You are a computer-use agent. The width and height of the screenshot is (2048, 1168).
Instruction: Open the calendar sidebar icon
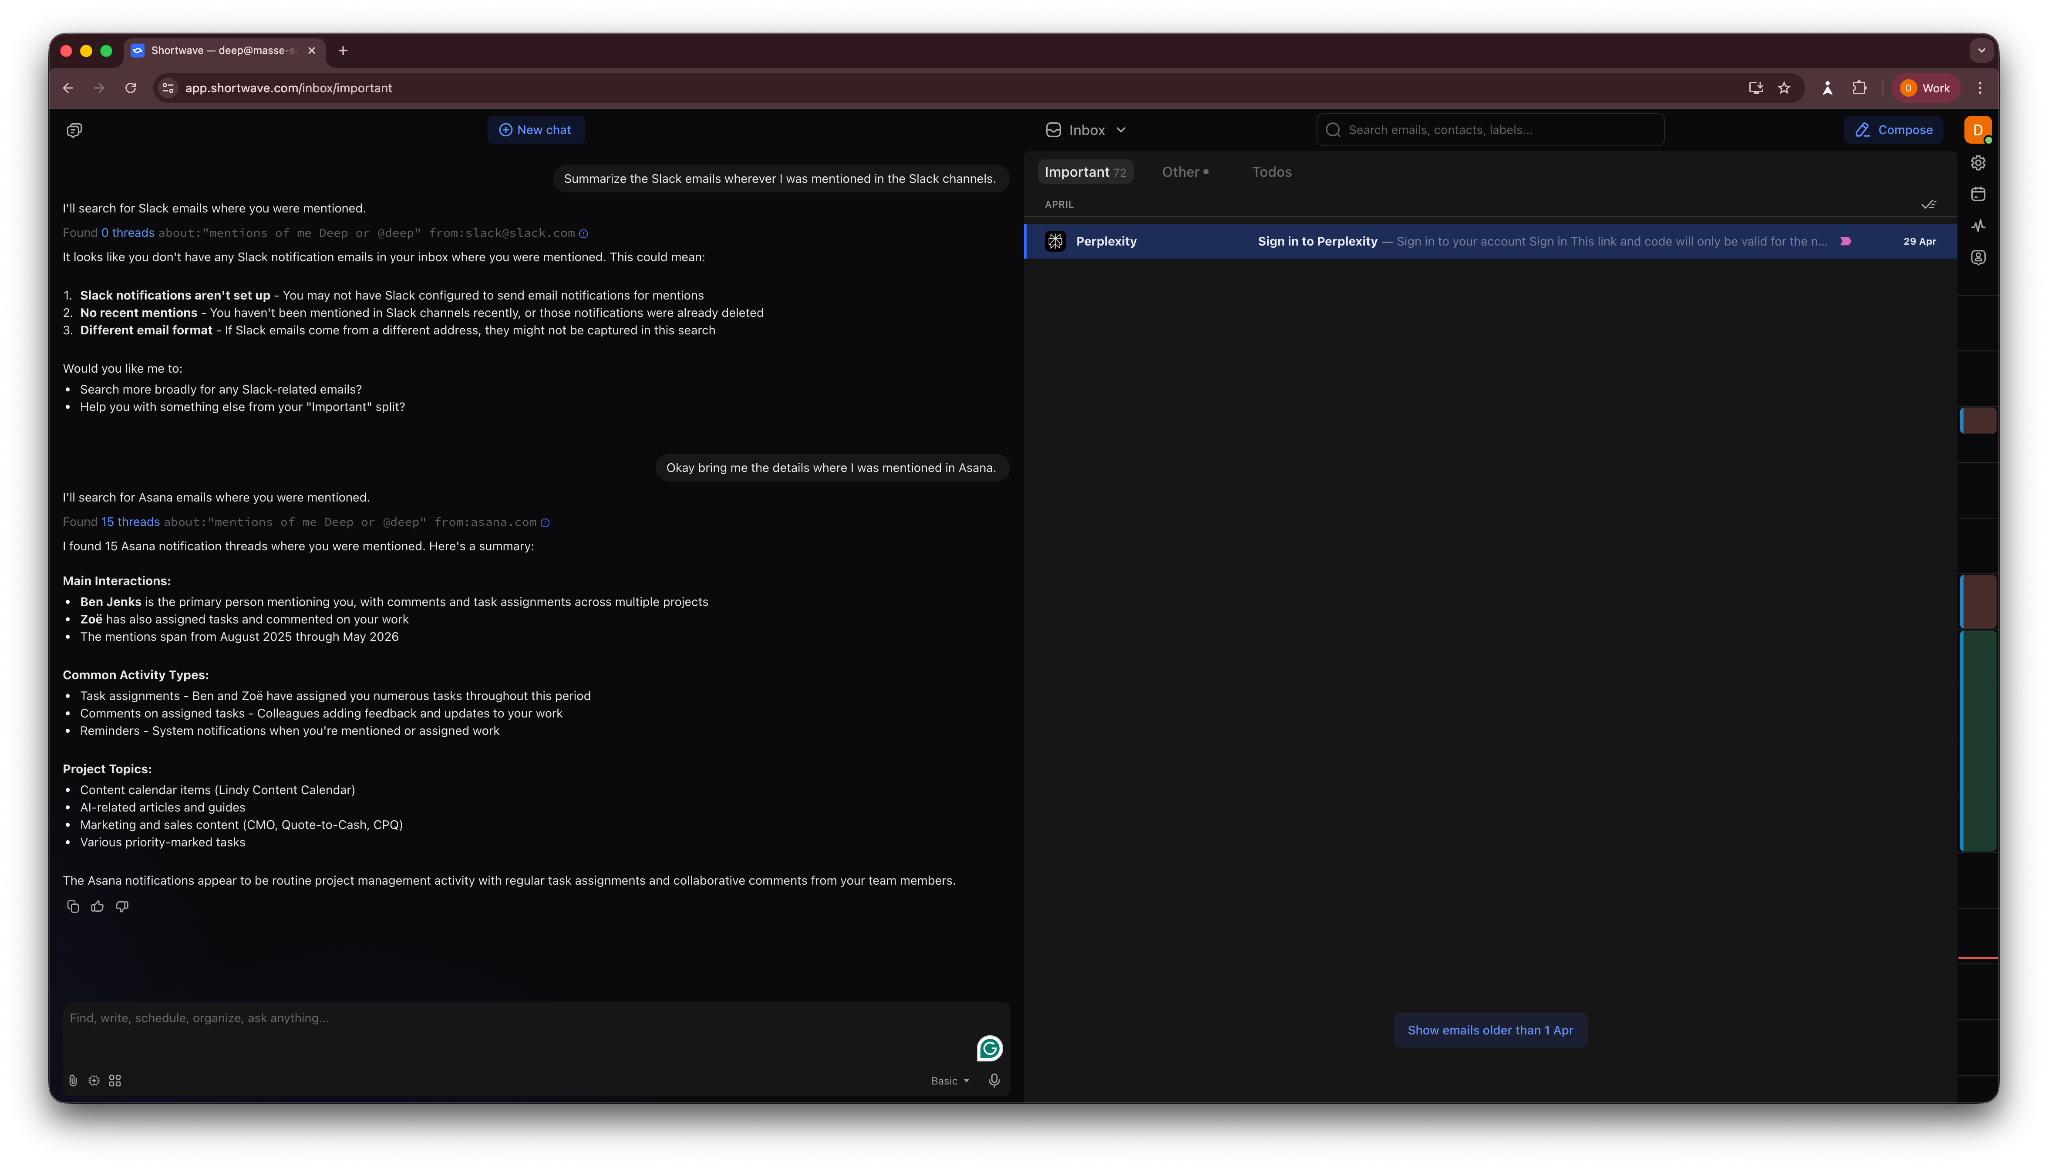(x=1978, y=194)
